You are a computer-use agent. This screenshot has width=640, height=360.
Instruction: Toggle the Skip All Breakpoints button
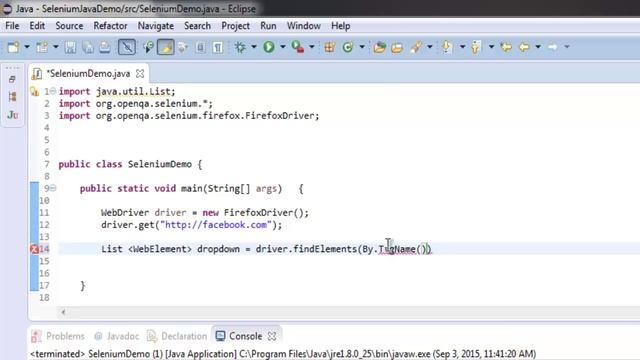(127, 47)
